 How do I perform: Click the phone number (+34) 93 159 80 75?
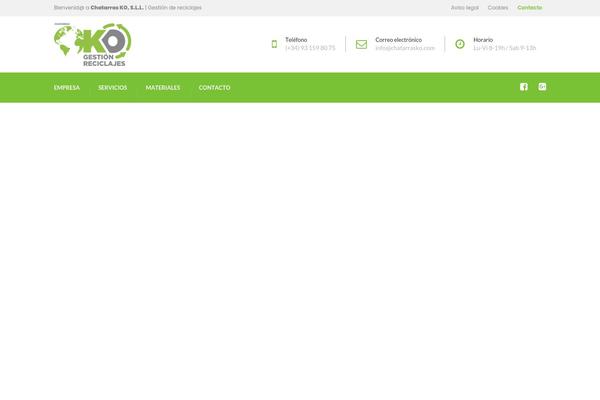(310, 48)
